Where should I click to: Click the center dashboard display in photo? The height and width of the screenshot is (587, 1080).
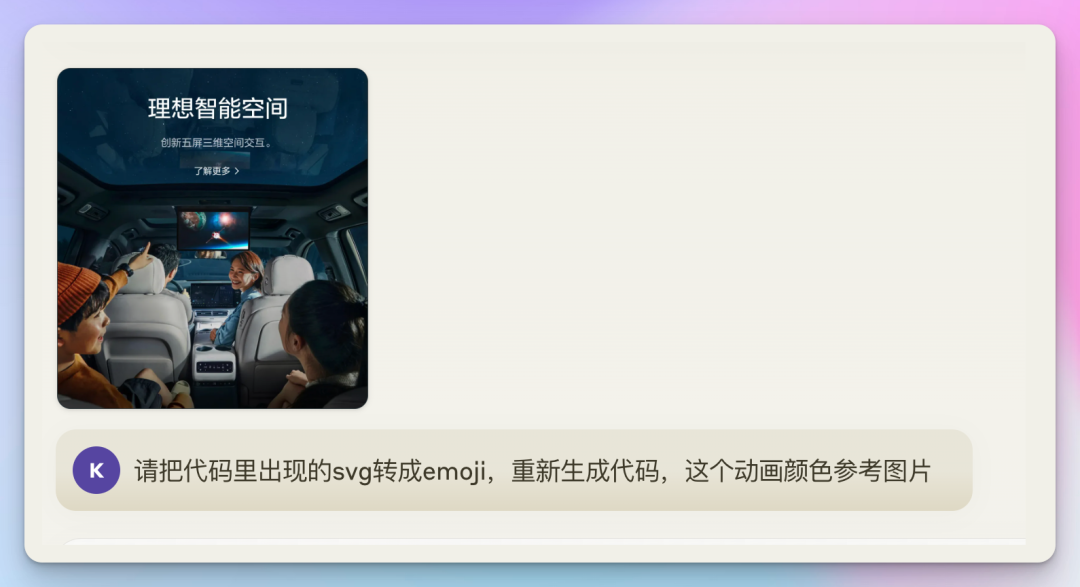[x=215, y=296]
